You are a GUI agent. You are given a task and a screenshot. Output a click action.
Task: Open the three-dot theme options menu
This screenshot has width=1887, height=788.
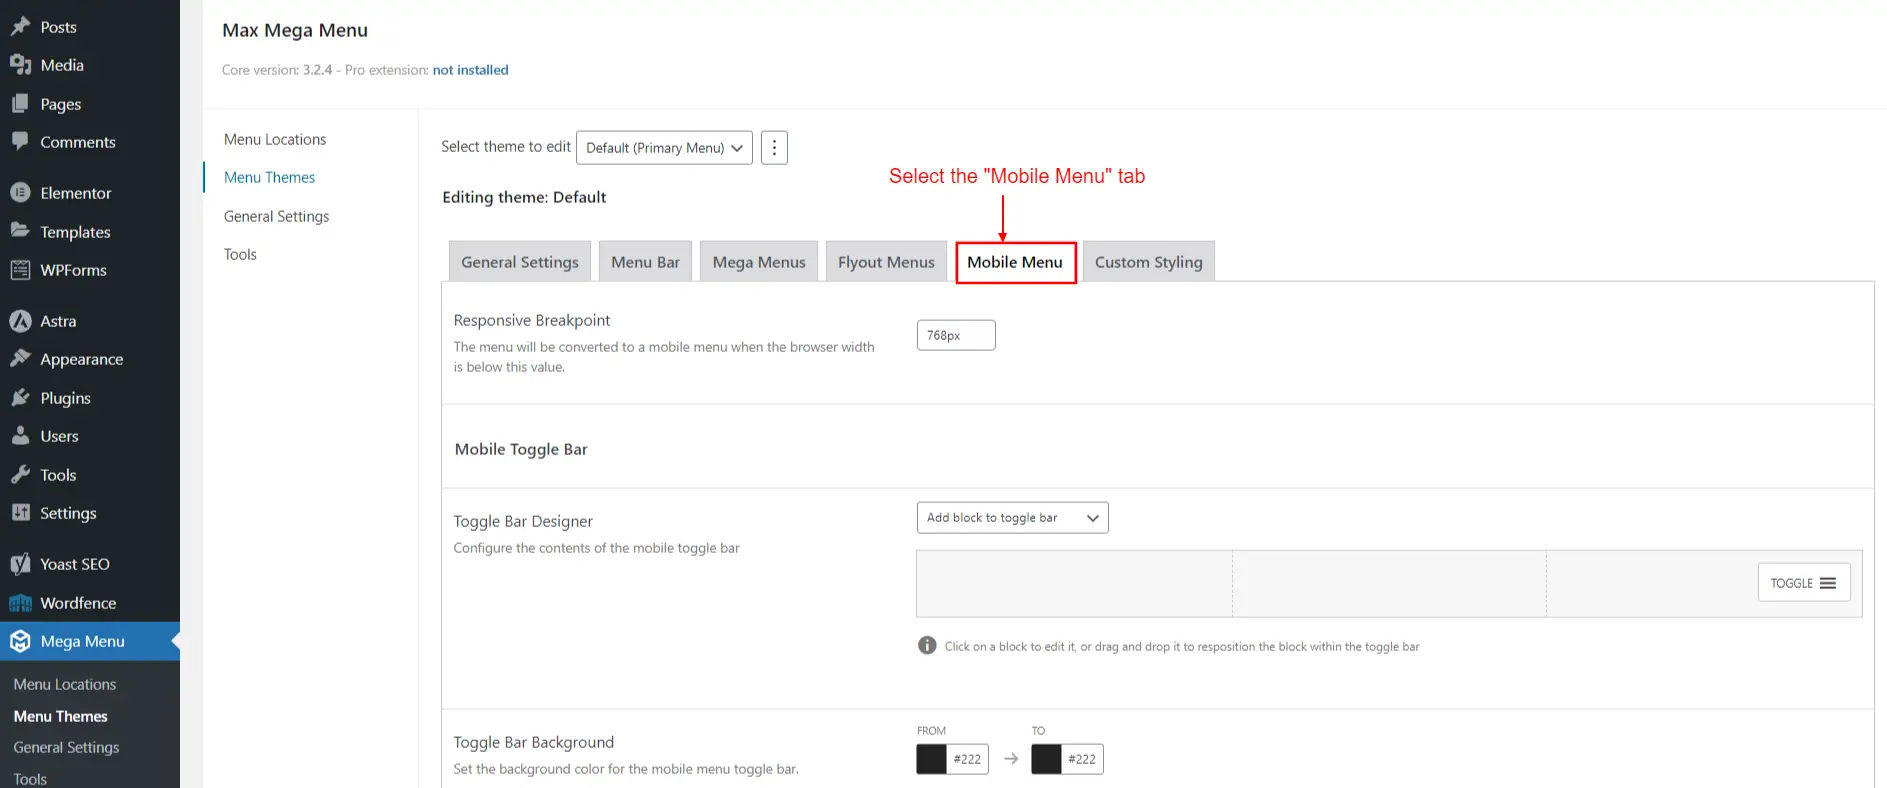[x=774, y=147]
